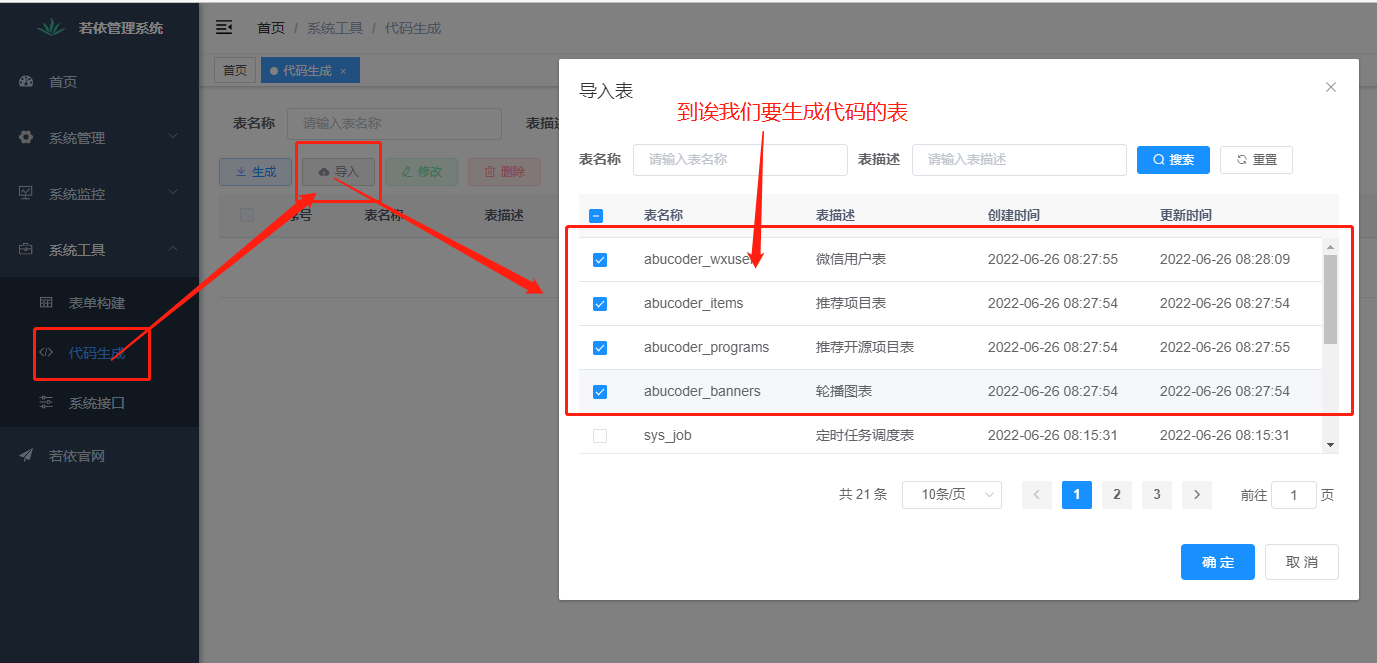The width and height of the screenshot is (1377, 663).
Task: Focus the 前往 page number input
Action: [1294, 495]
